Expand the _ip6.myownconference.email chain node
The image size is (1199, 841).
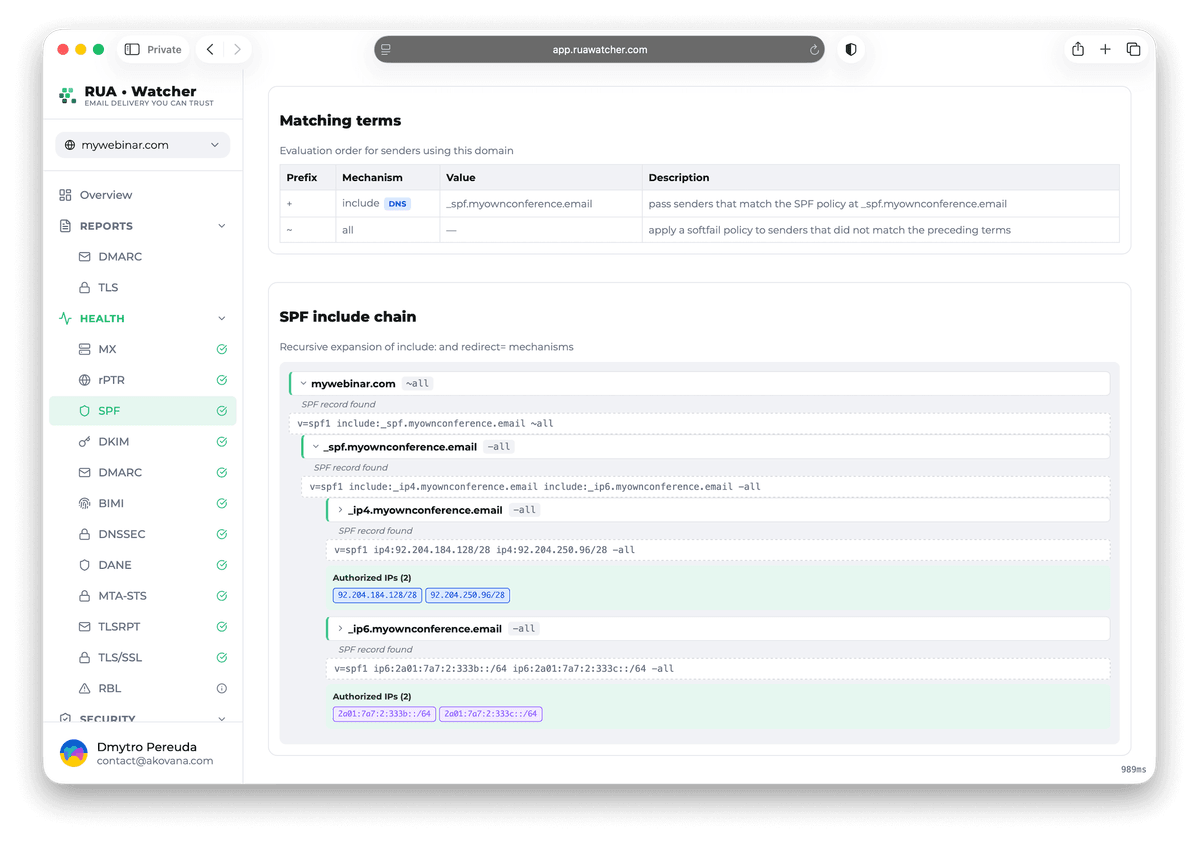[340, 628]
